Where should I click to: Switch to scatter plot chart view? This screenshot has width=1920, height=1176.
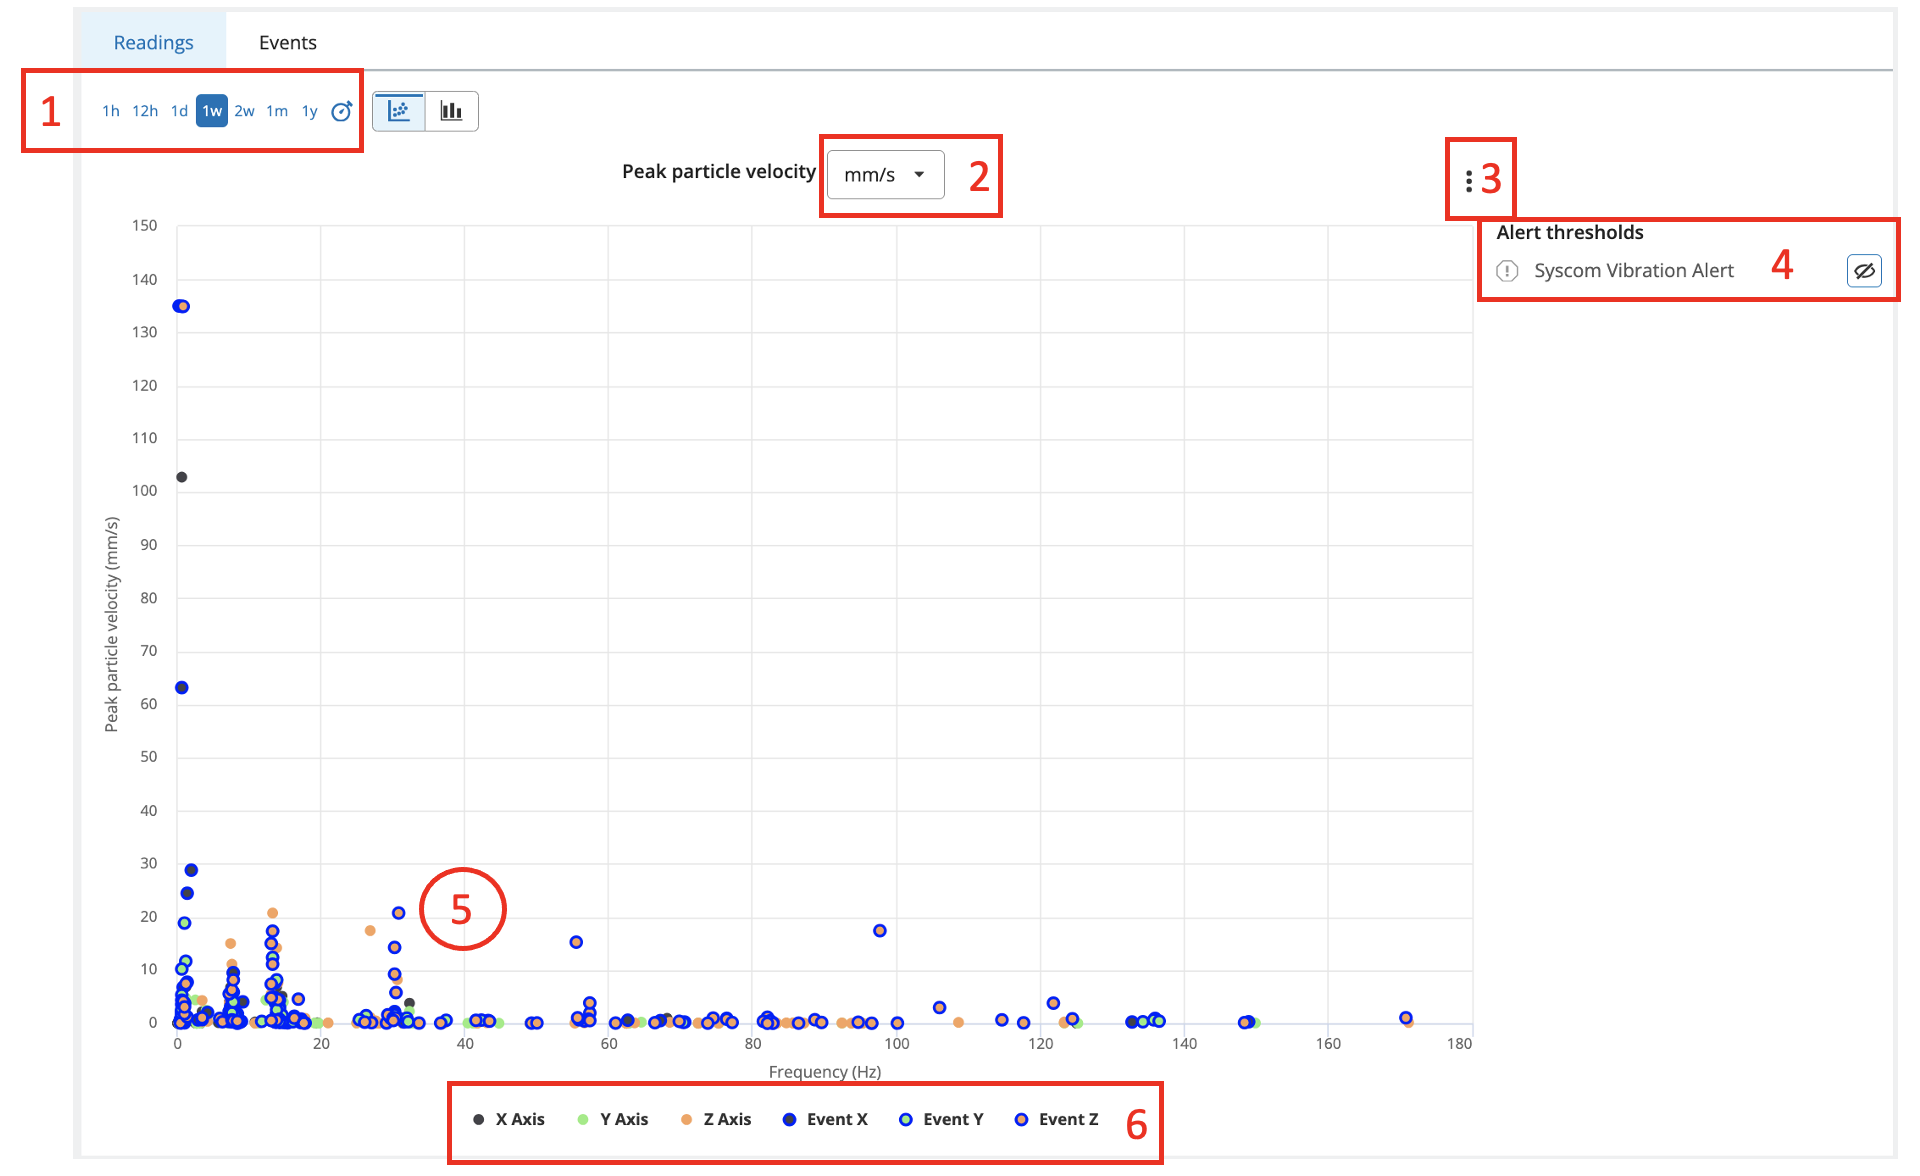point(399,111)
